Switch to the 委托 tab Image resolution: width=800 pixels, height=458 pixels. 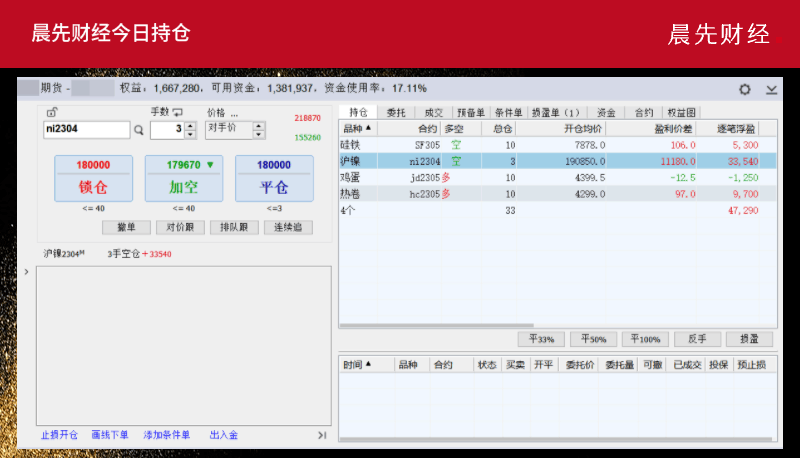click(395, 113)
